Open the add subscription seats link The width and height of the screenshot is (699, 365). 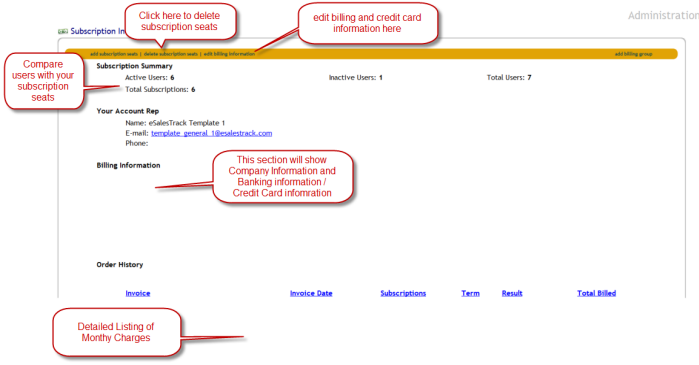pyautogui.click(x=114, y=54)
